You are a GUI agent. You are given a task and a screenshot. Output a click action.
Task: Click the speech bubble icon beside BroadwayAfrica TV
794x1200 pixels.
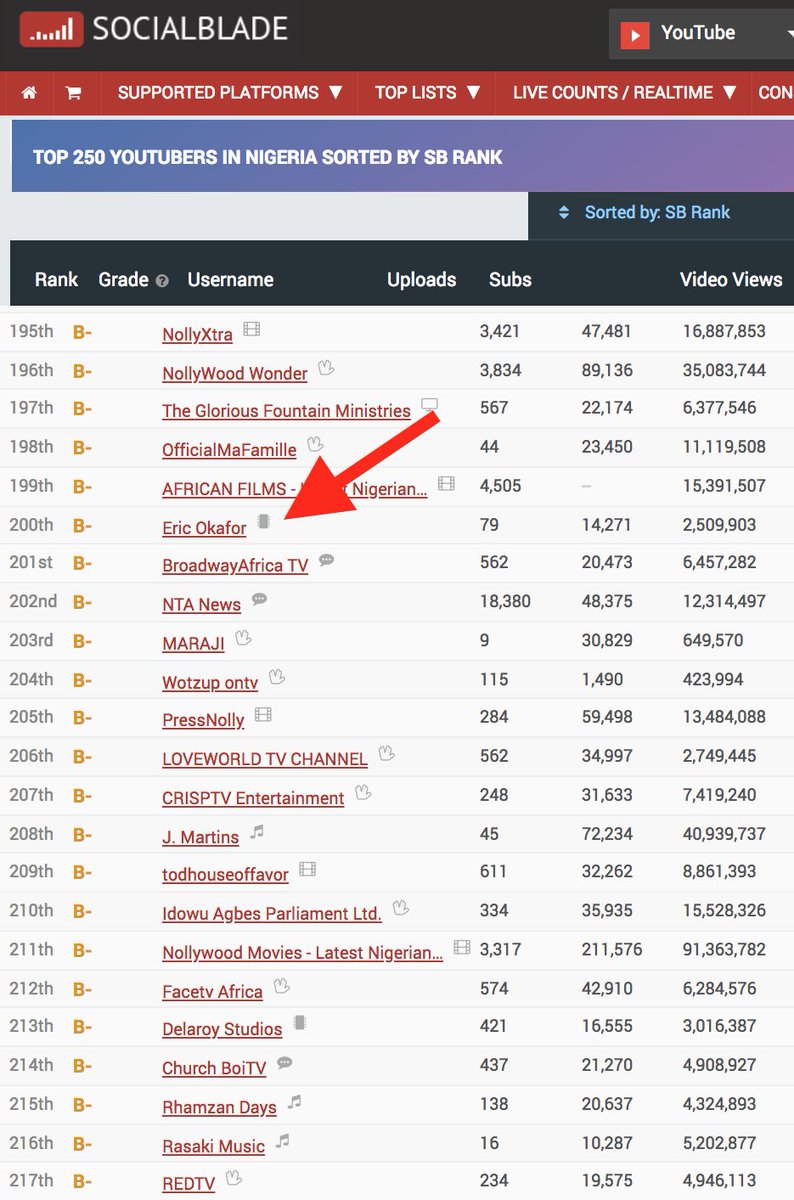click(326, 560)
